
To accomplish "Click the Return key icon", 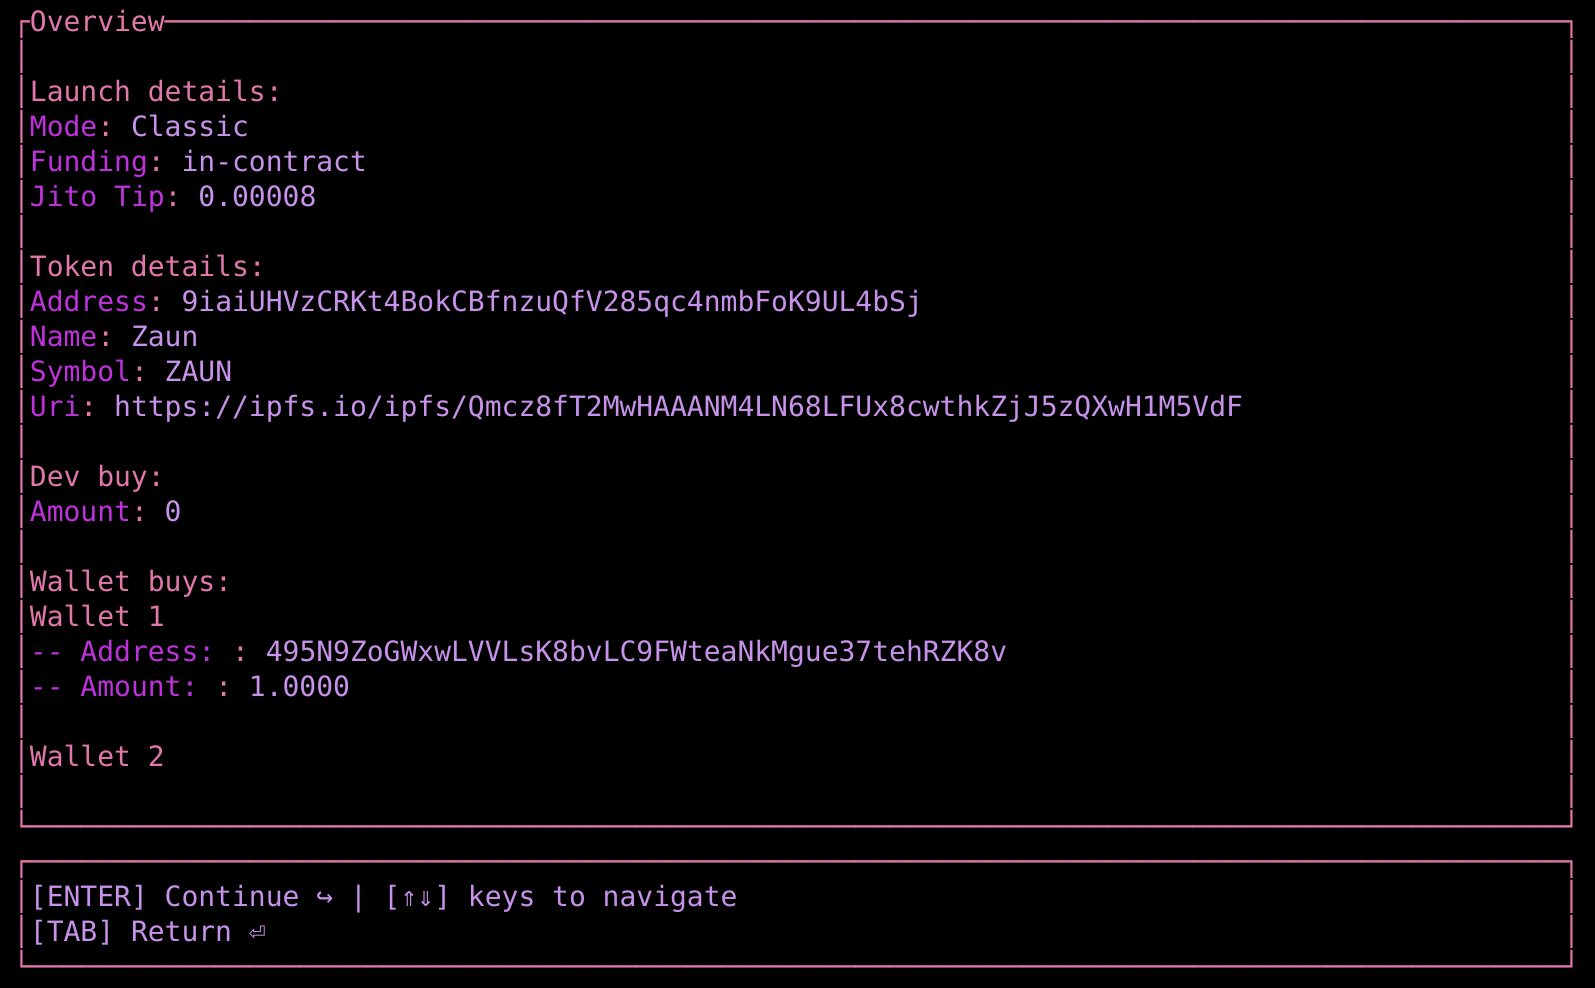I will 257,932.
